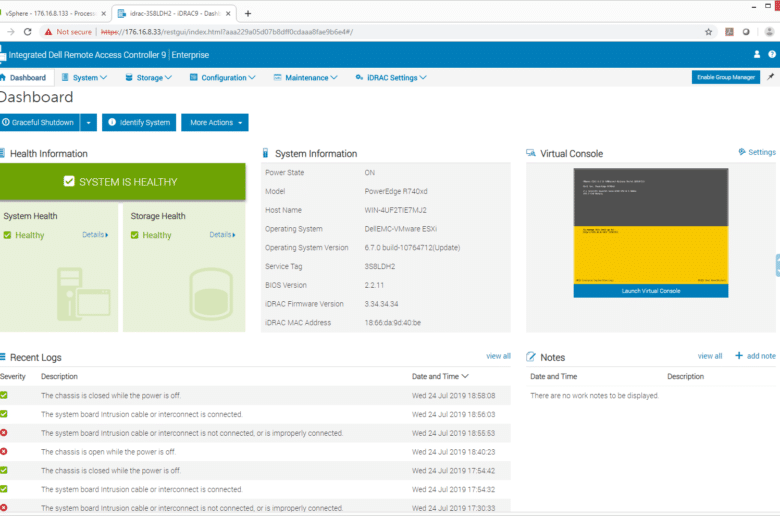Open a new browser tab with plus icon
Image resolution: width=780 pixels, height=516 pixels.
(x=248, y=13)
